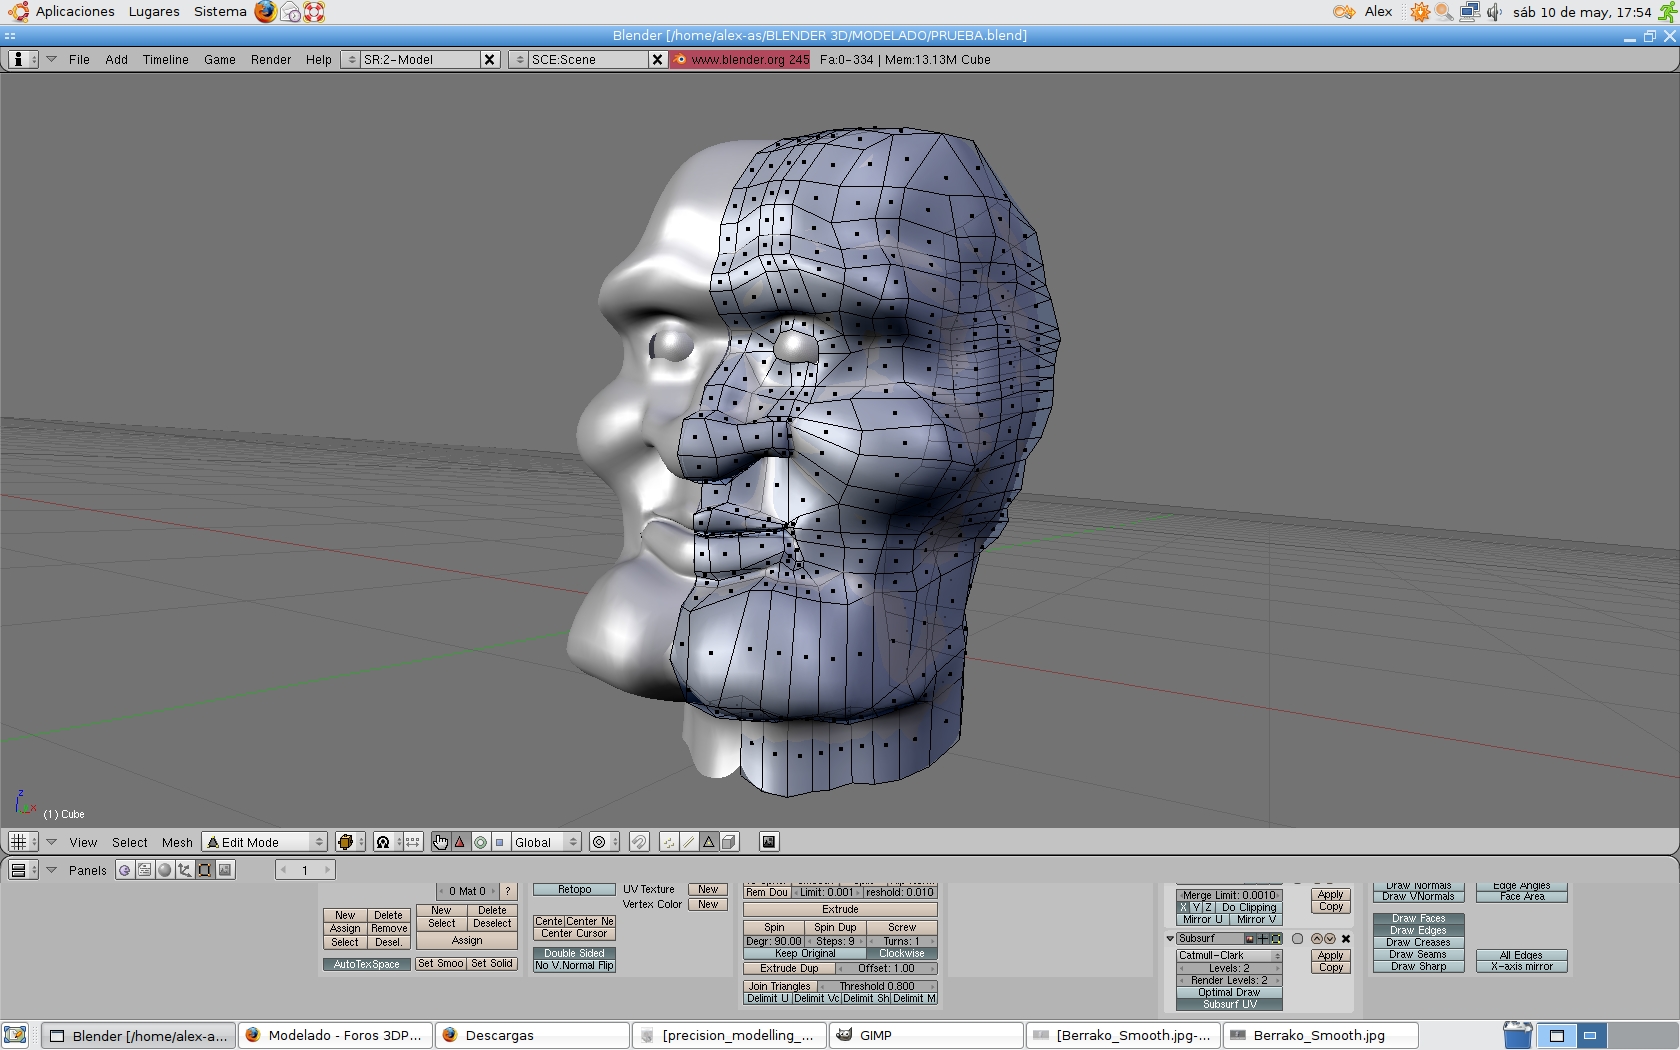Select the rotate manipulator circle icon
1680x1050 pixels.
(480, 842)
